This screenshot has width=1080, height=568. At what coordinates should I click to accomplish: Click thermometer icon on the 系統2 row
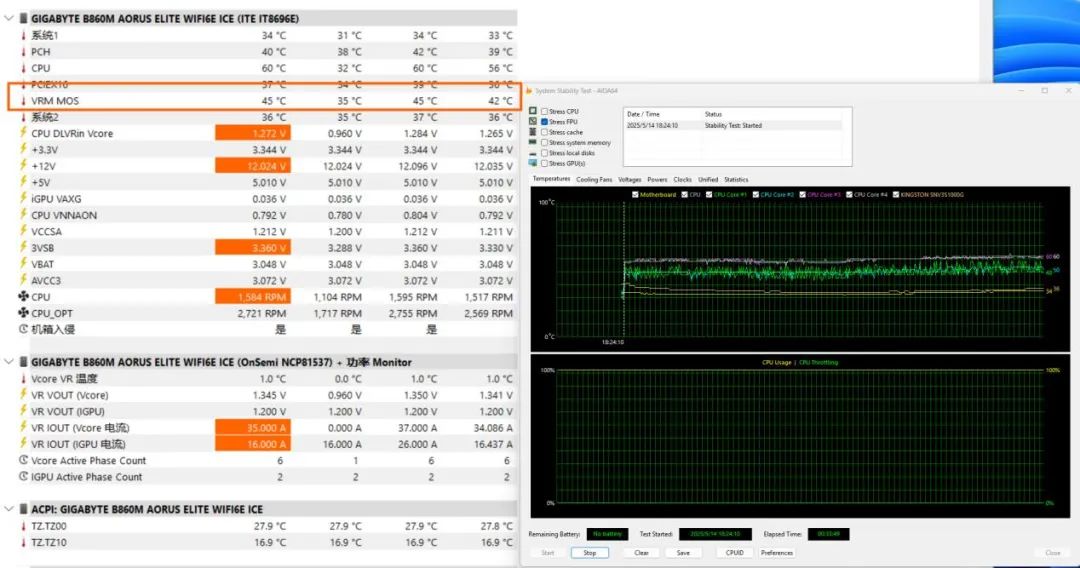[23, 117]
